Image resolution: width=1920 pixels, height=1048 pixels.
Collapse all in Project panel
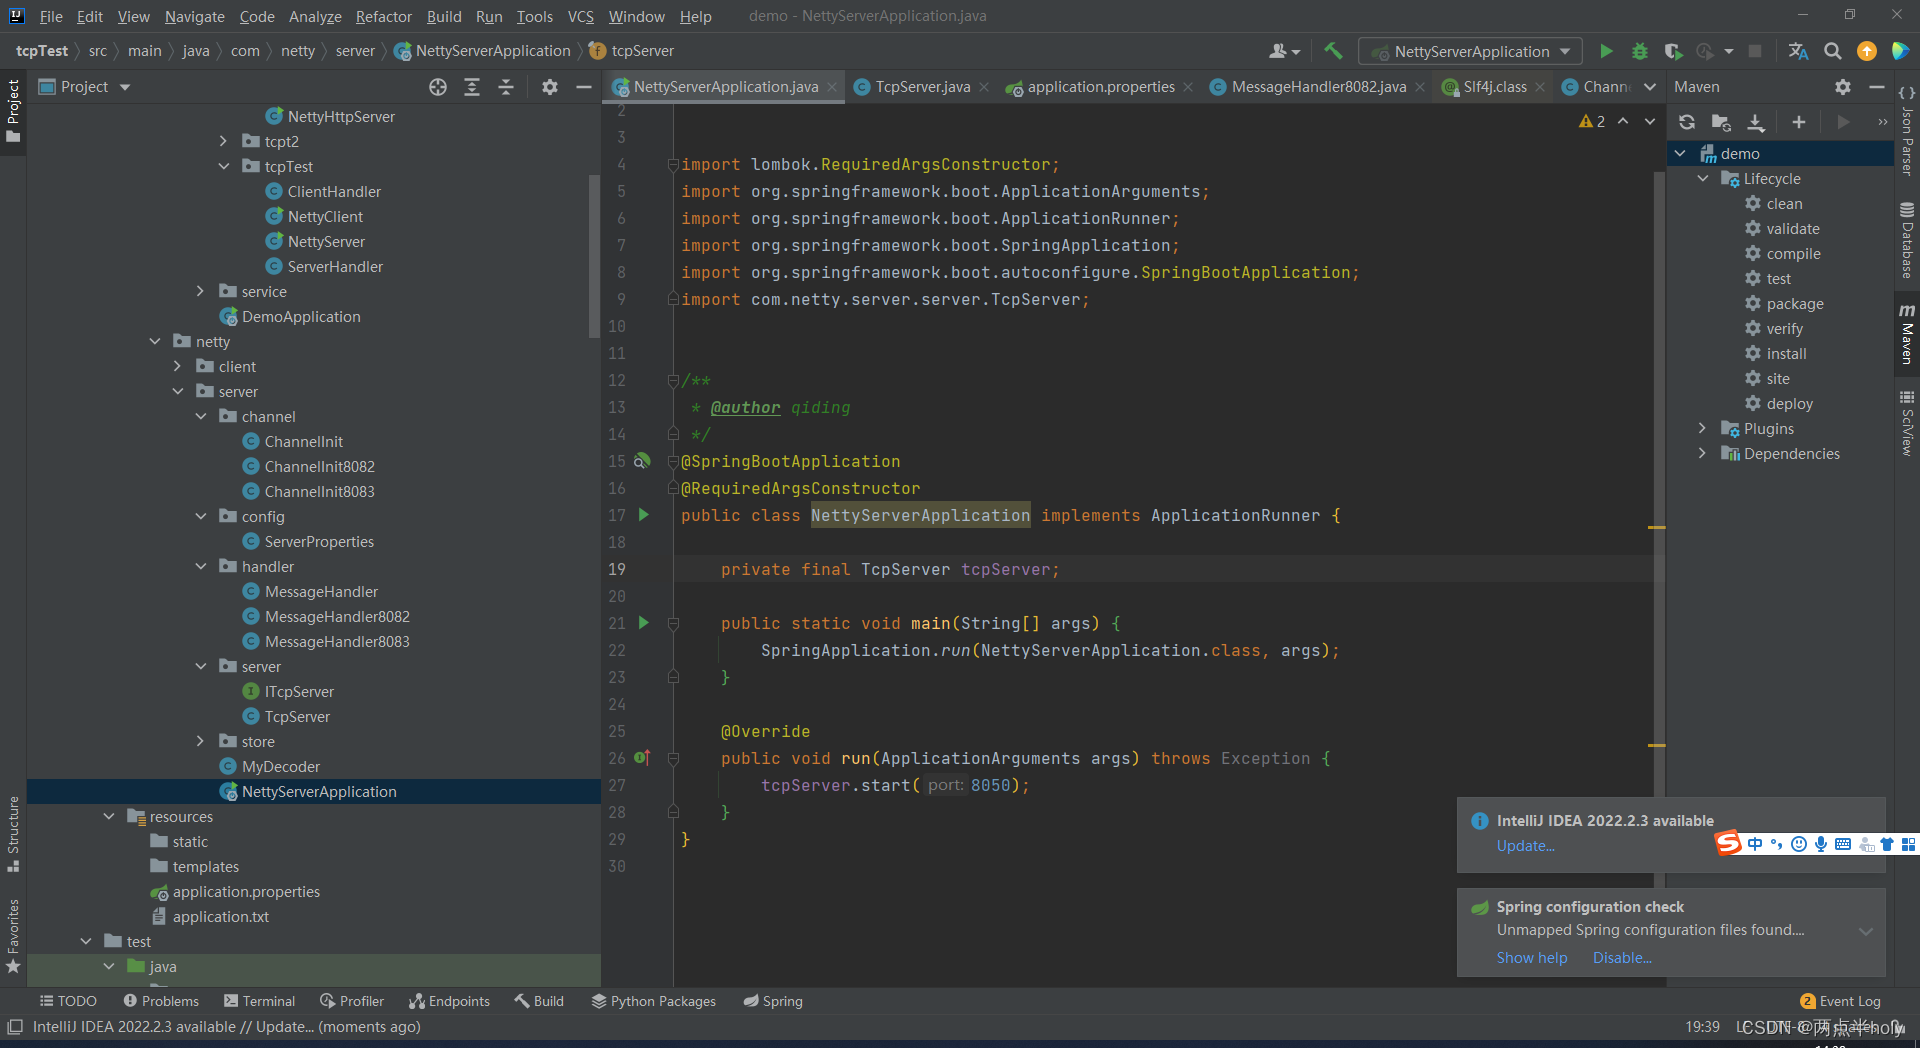506,87
